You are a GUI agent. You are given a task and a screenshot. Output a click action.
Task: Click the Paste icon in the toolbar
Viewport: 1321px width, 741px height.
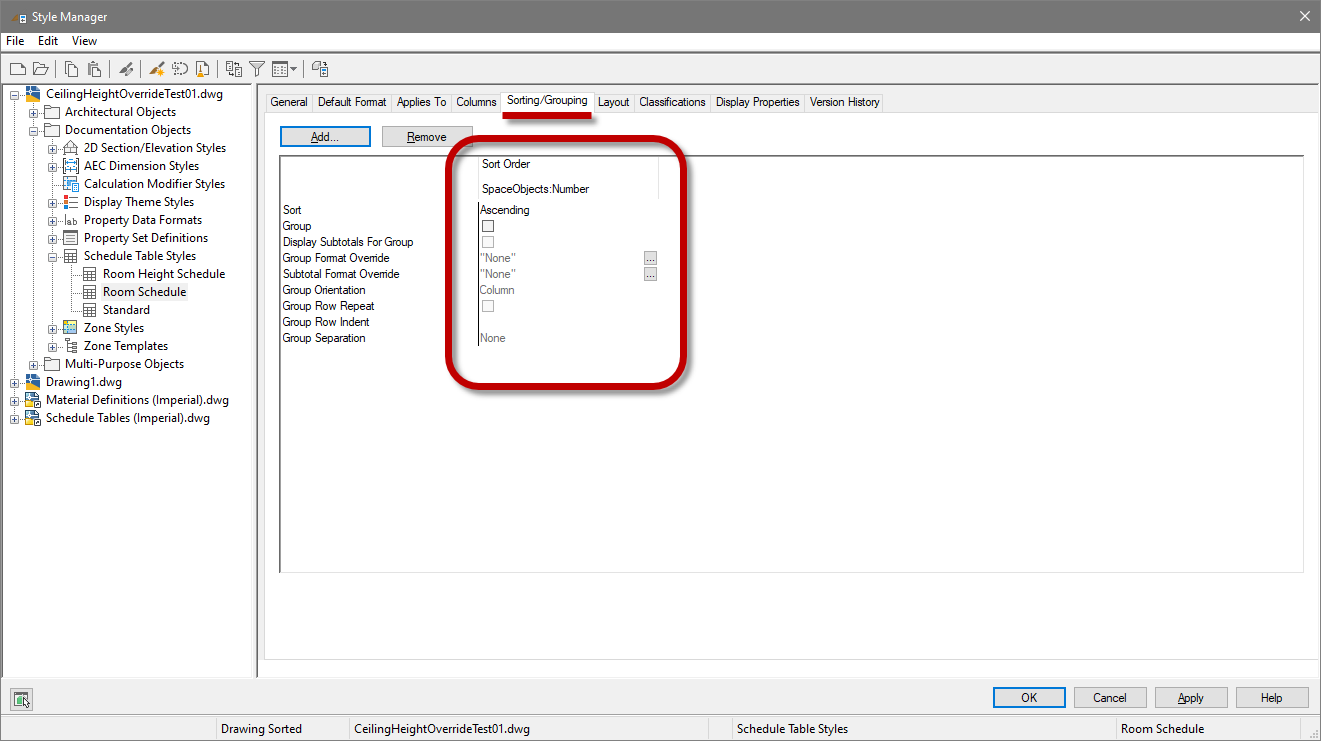[x=93, y=68]
